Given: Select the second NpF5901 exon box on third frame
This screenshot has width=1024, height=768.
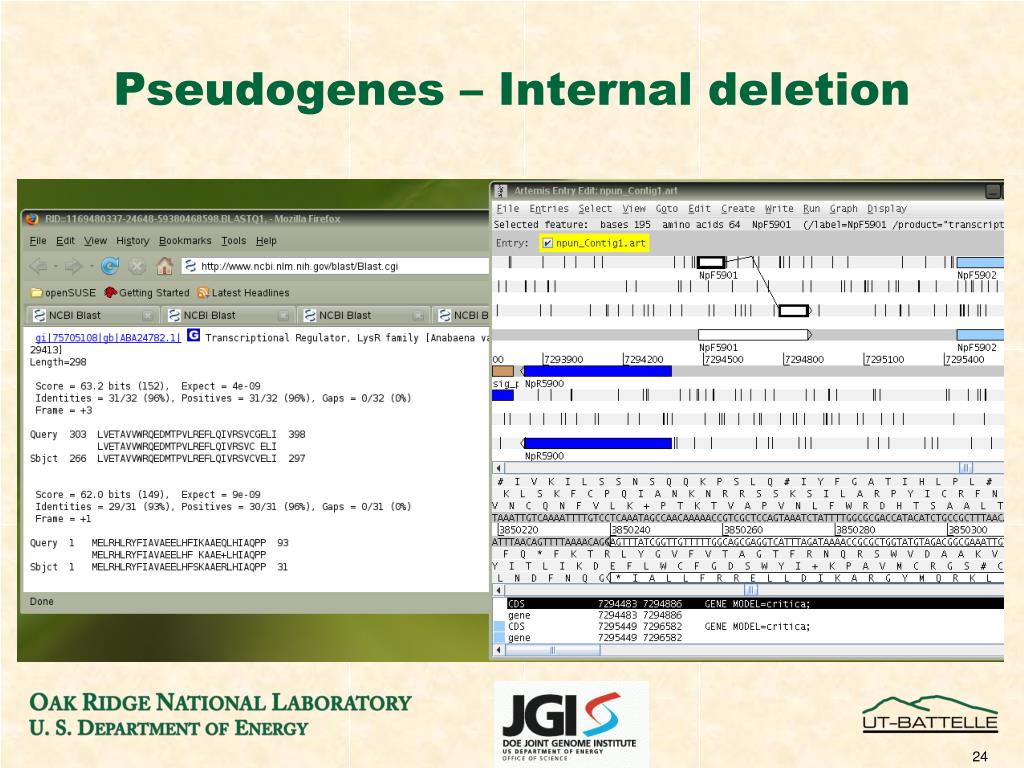Looking at the screenshot, I should click(793, 311).
